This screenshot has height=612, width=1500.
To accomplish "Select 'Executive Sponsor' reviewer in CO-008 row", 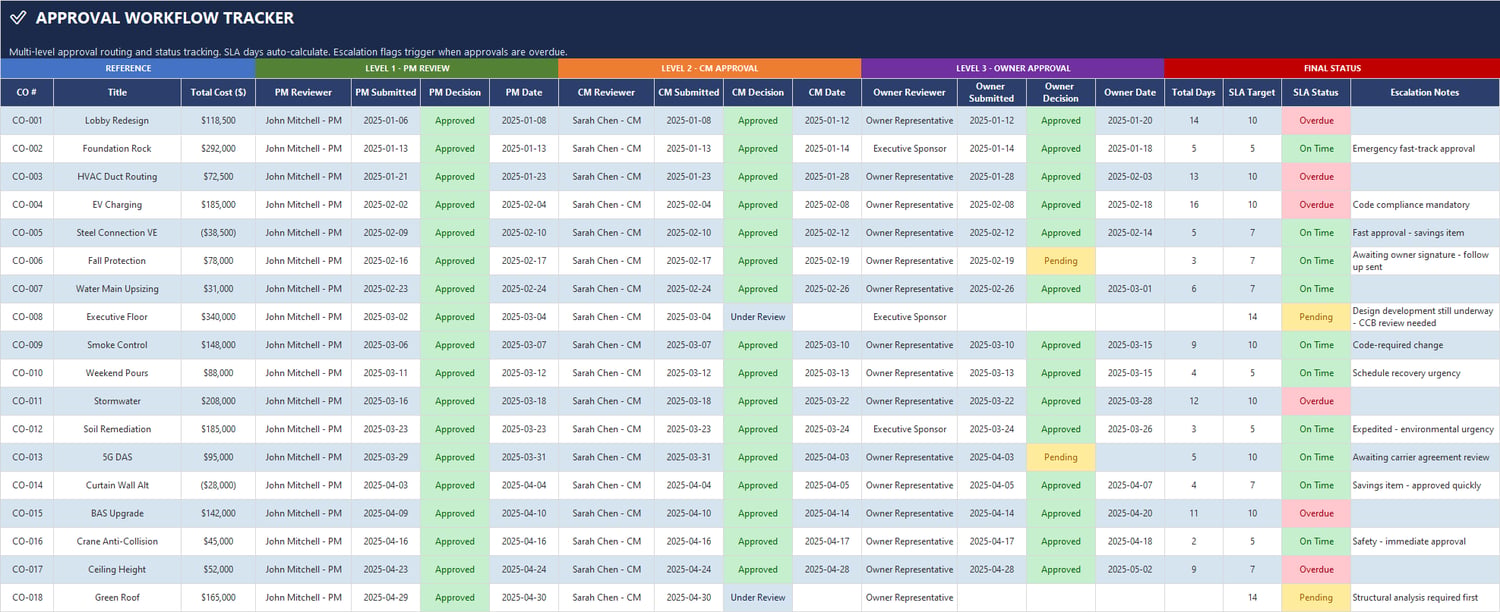I will pyautogui.click(x=909, y=316).
